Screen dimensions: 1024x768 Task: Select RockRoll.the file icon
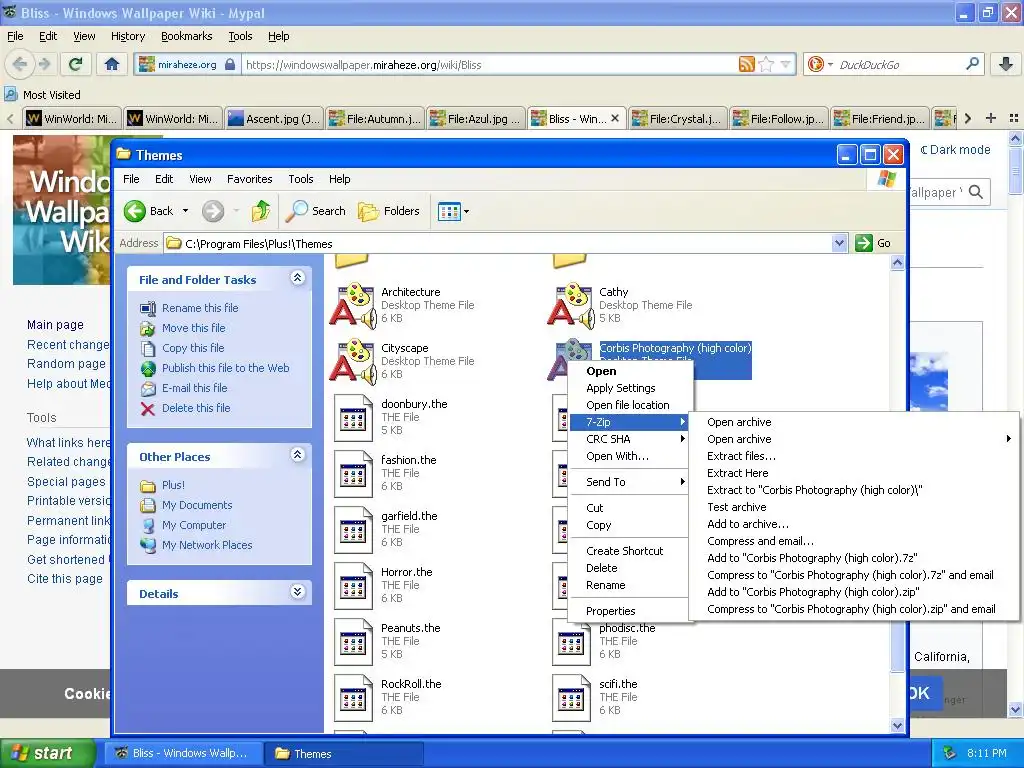(353, 698)
